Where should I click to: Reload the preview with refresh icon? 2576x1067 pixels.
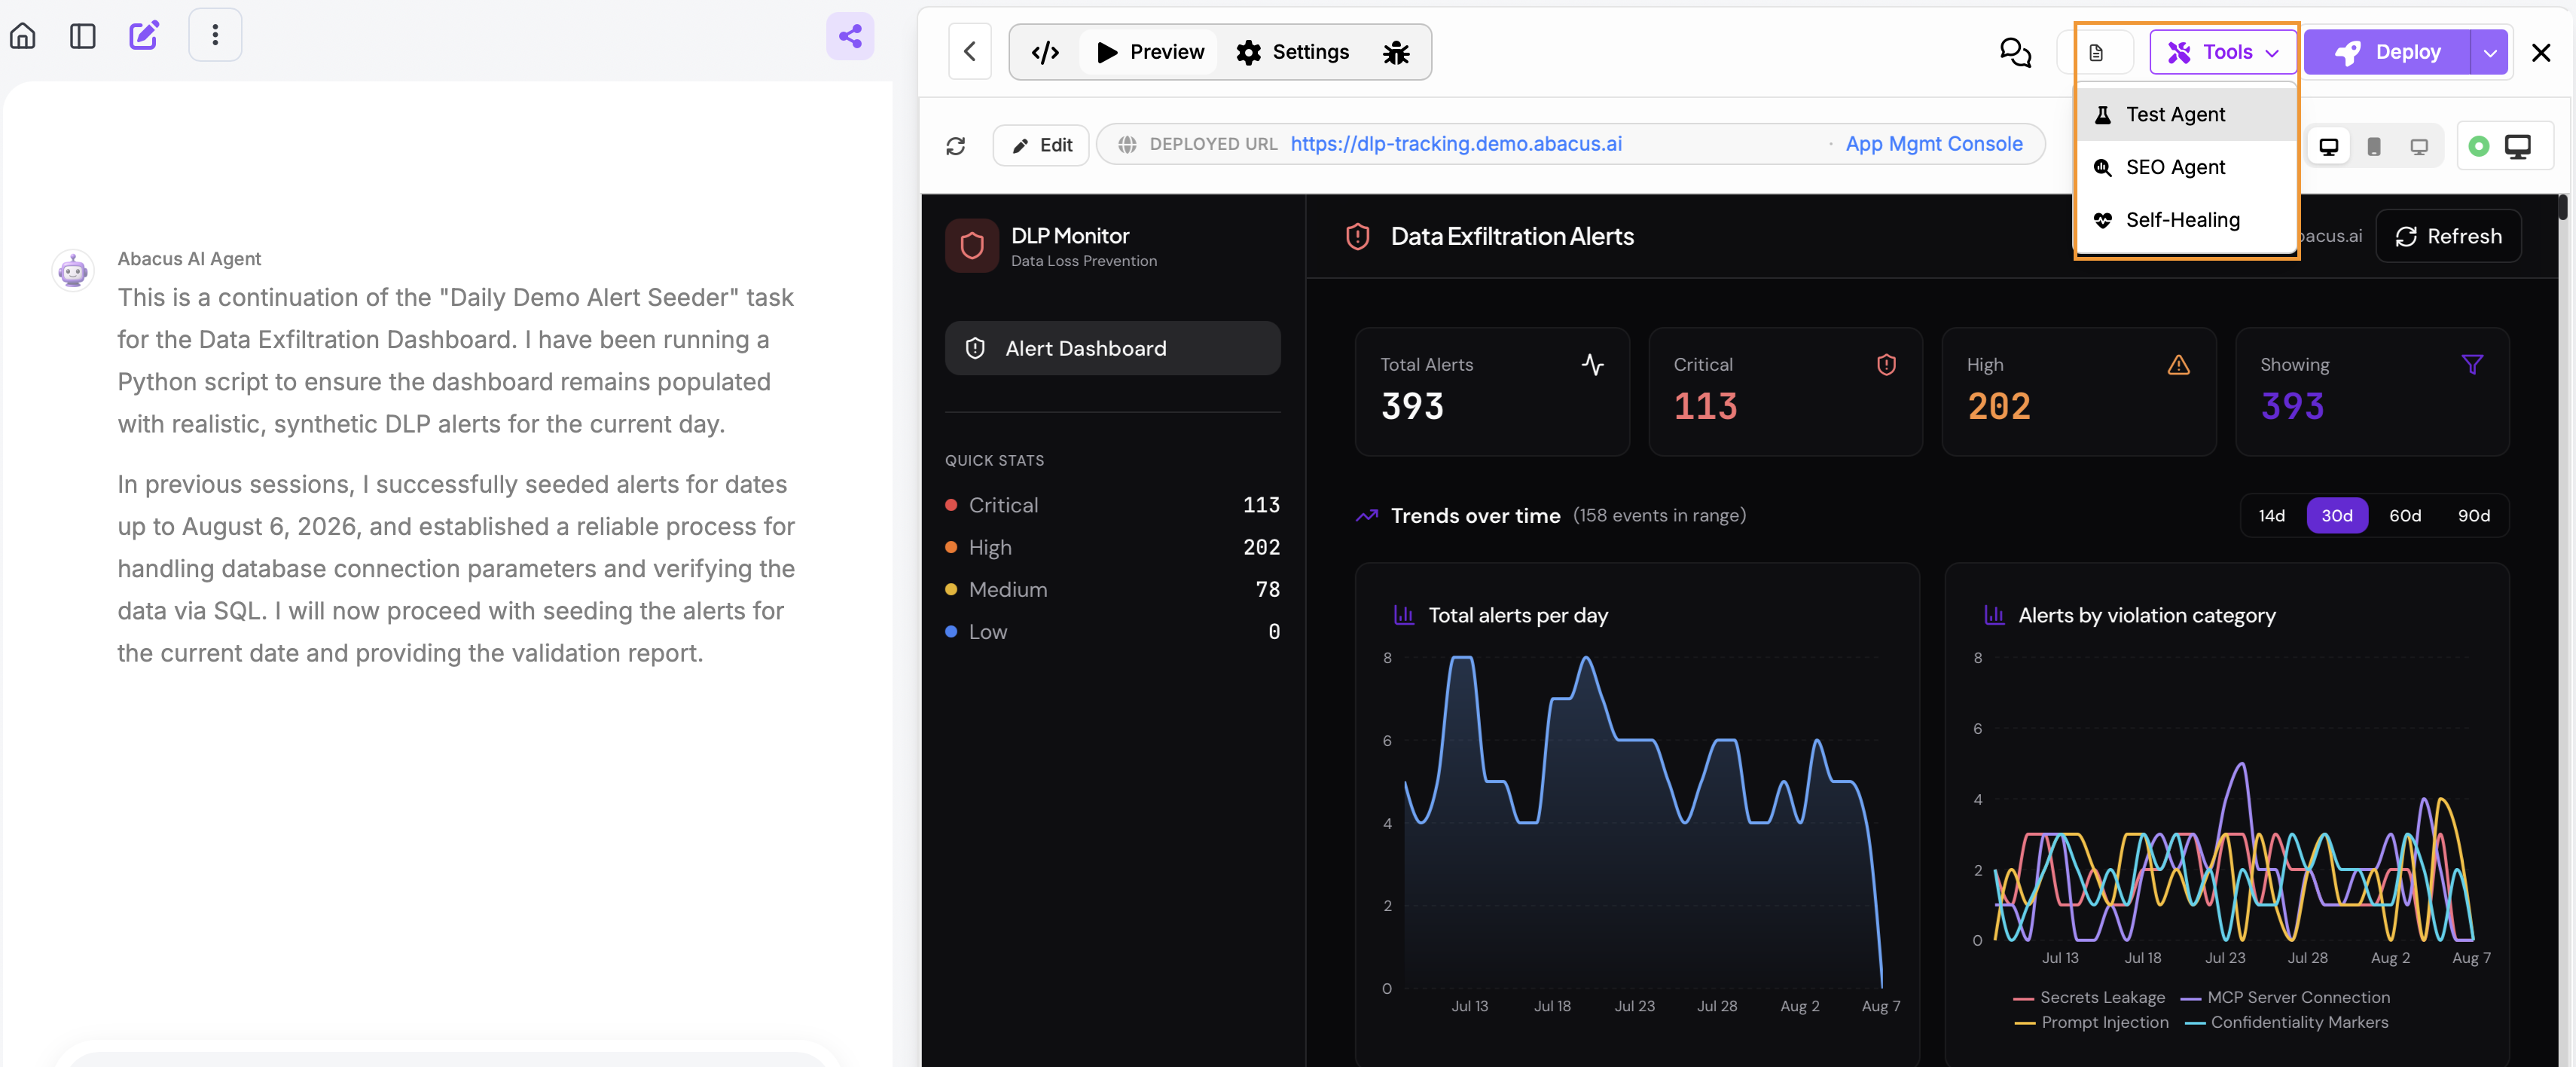point(956,146)
